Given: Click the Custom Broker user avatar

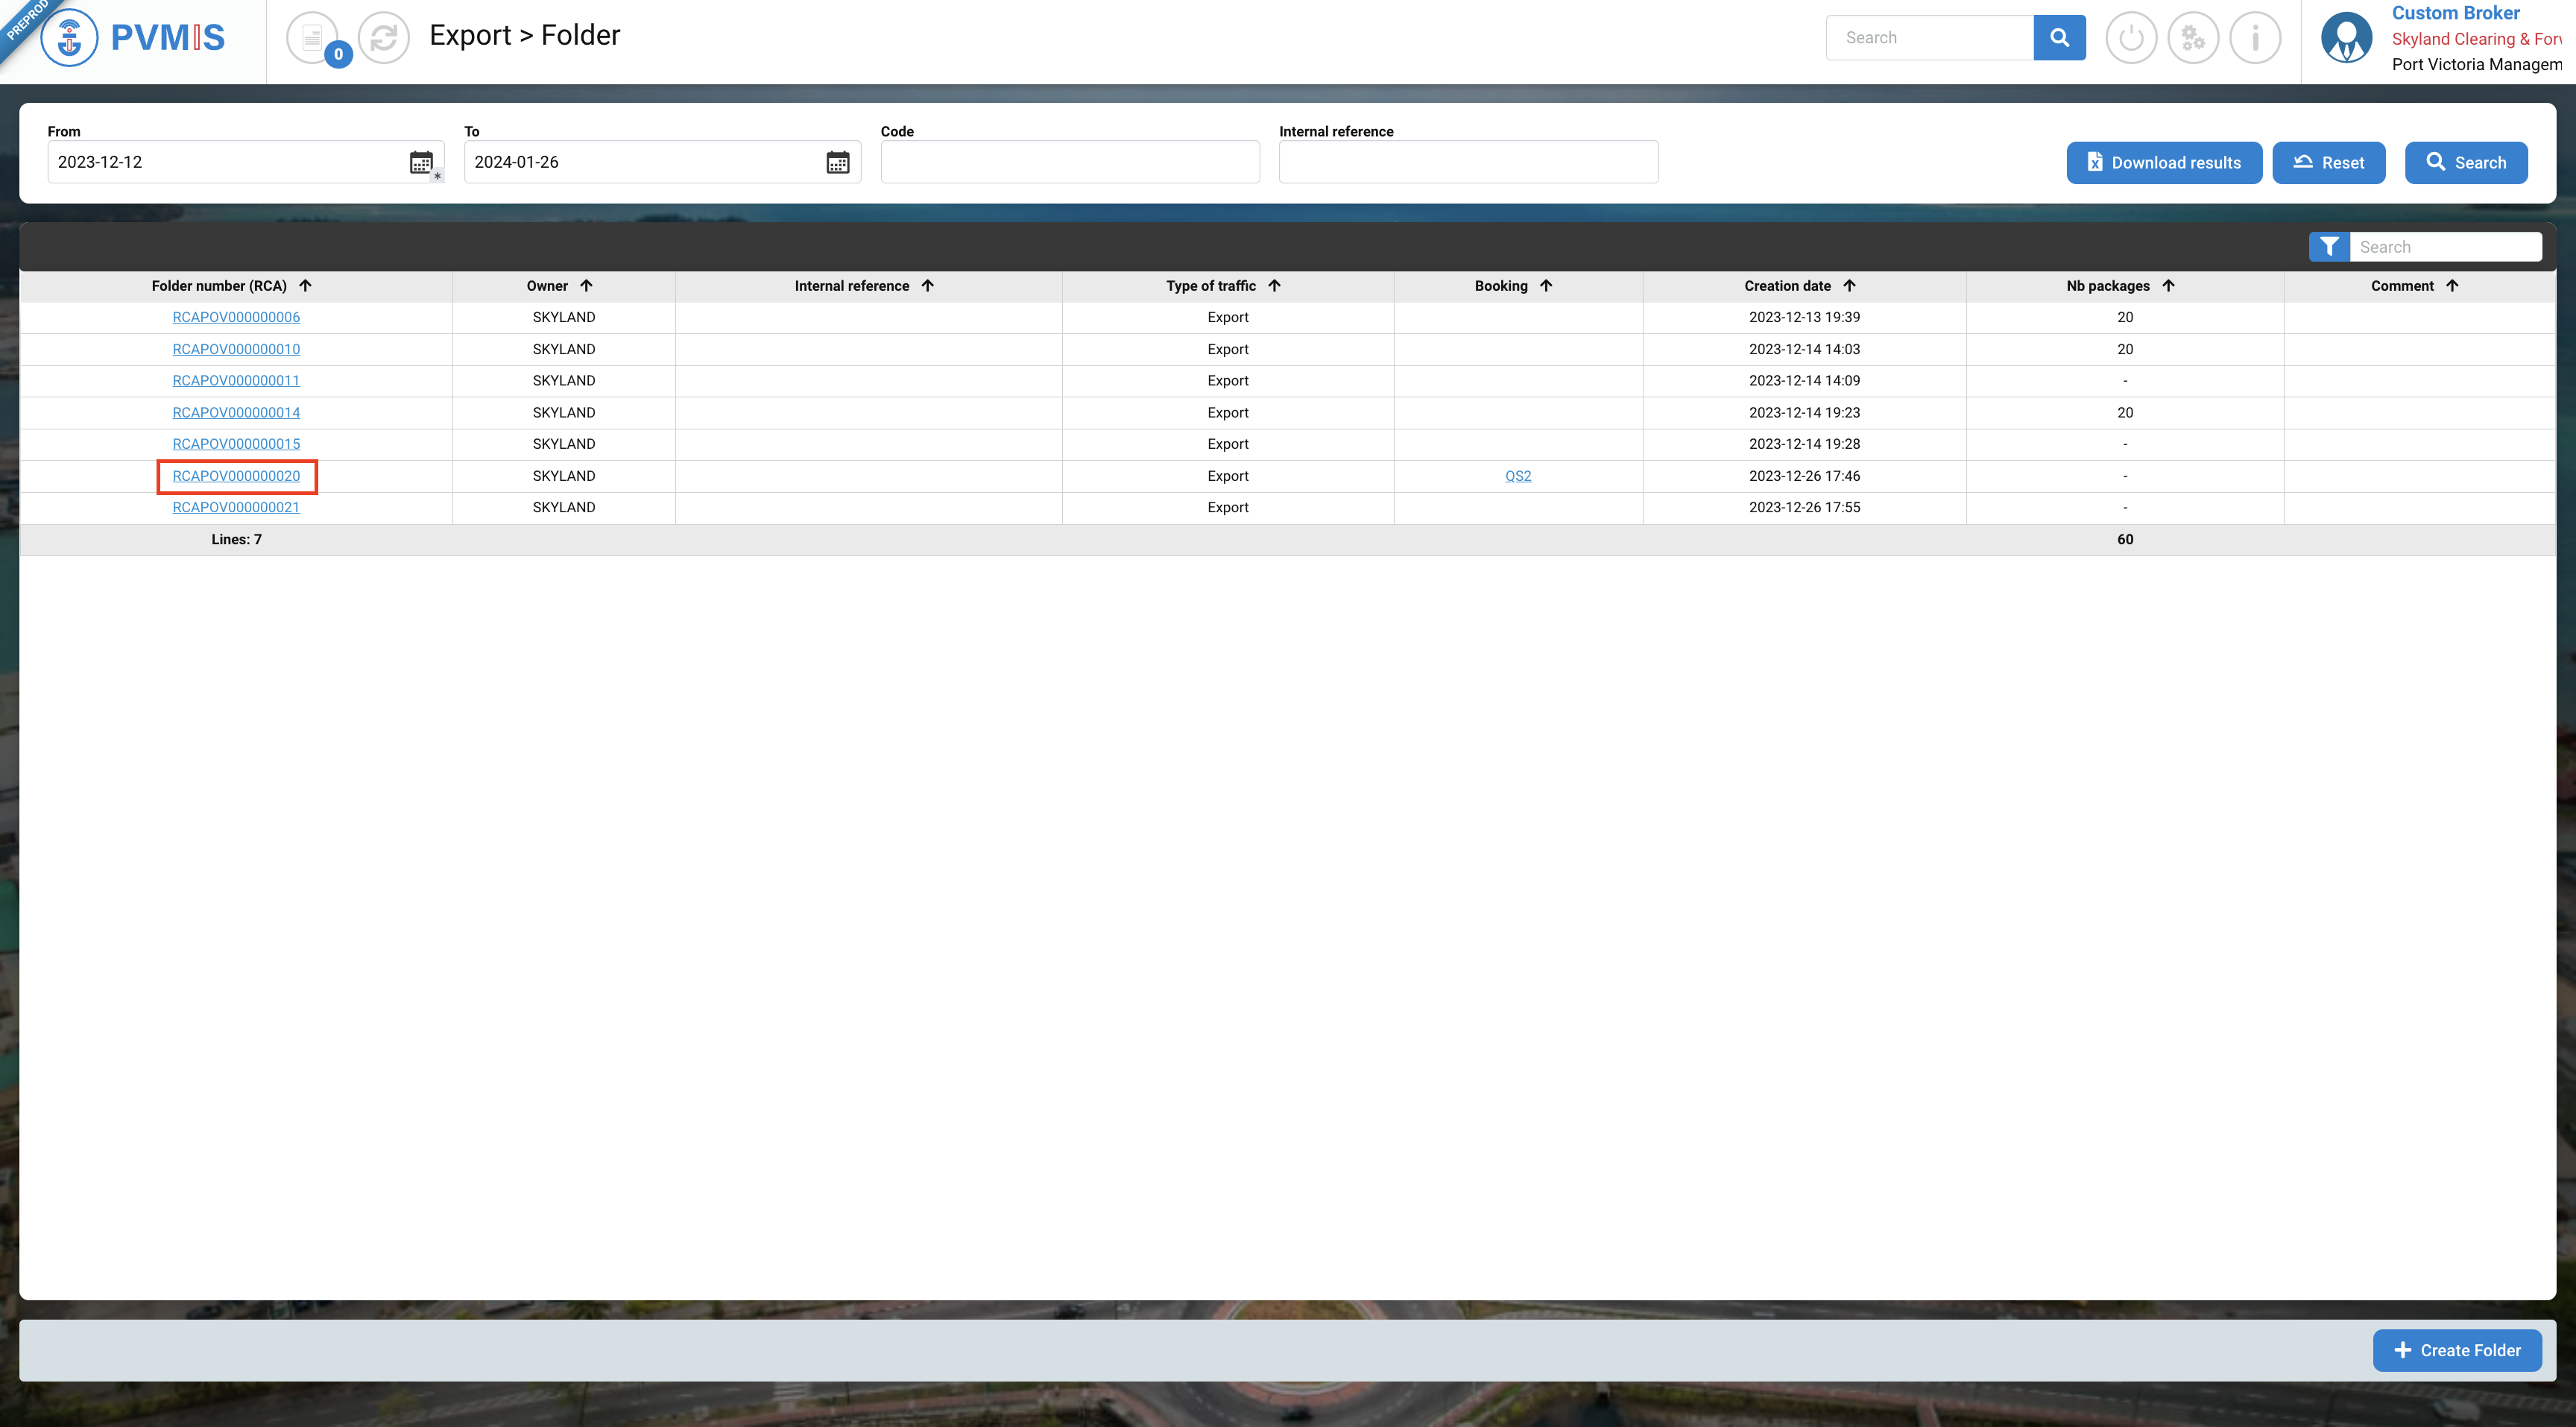Looking at the screenshot, I should coord(2346,38).
